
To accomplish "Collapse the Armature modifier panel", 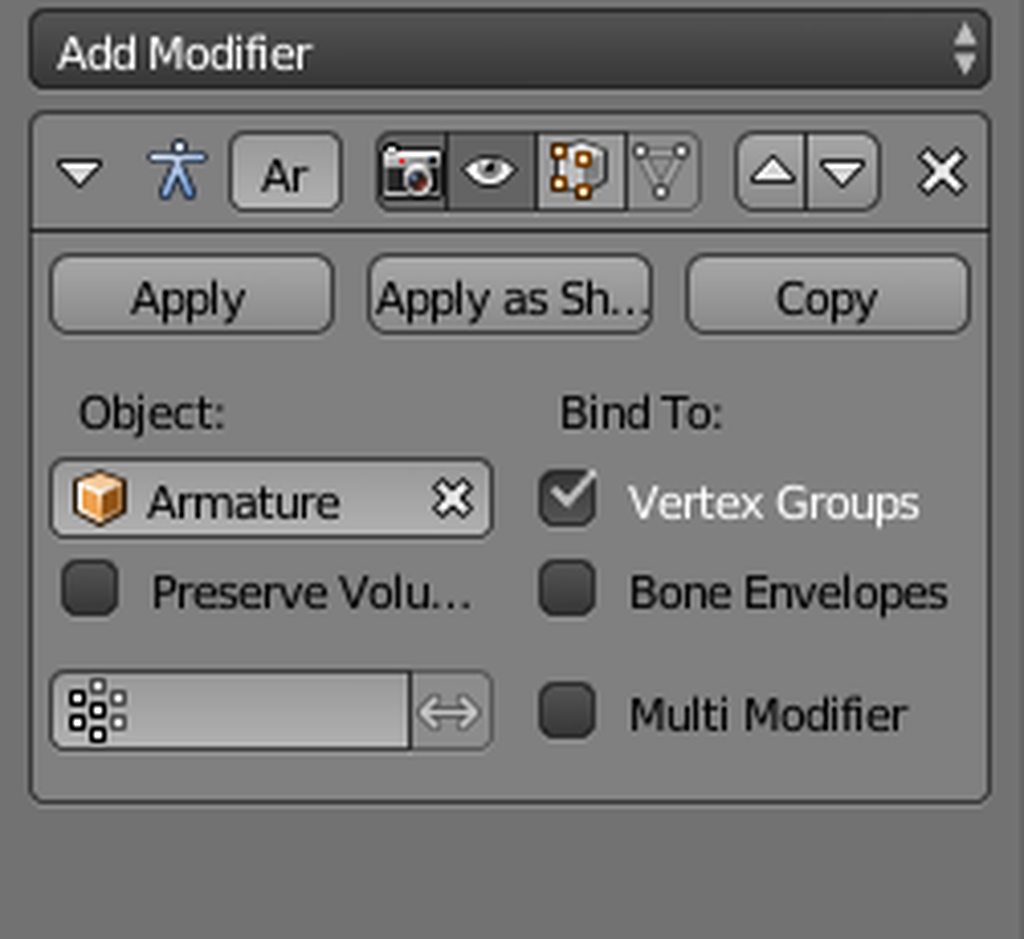I will (80, 173).
